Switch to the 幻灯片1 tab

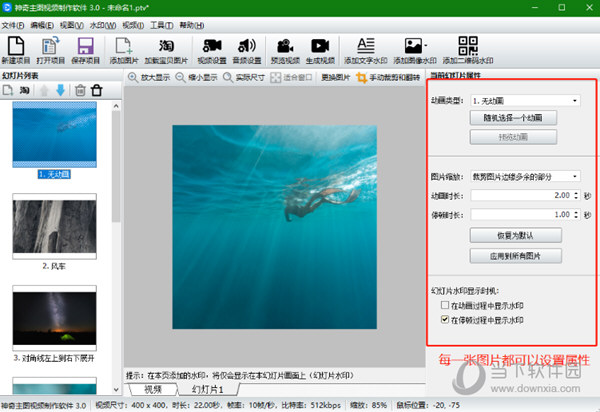point(208,389)
